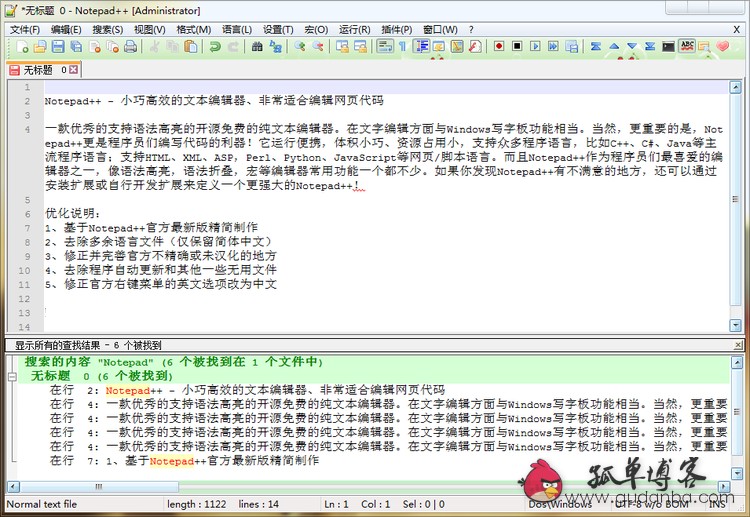Open Find with the binoculars icon
The width and height of the screenshot is (750, 517).
(257, 46)
